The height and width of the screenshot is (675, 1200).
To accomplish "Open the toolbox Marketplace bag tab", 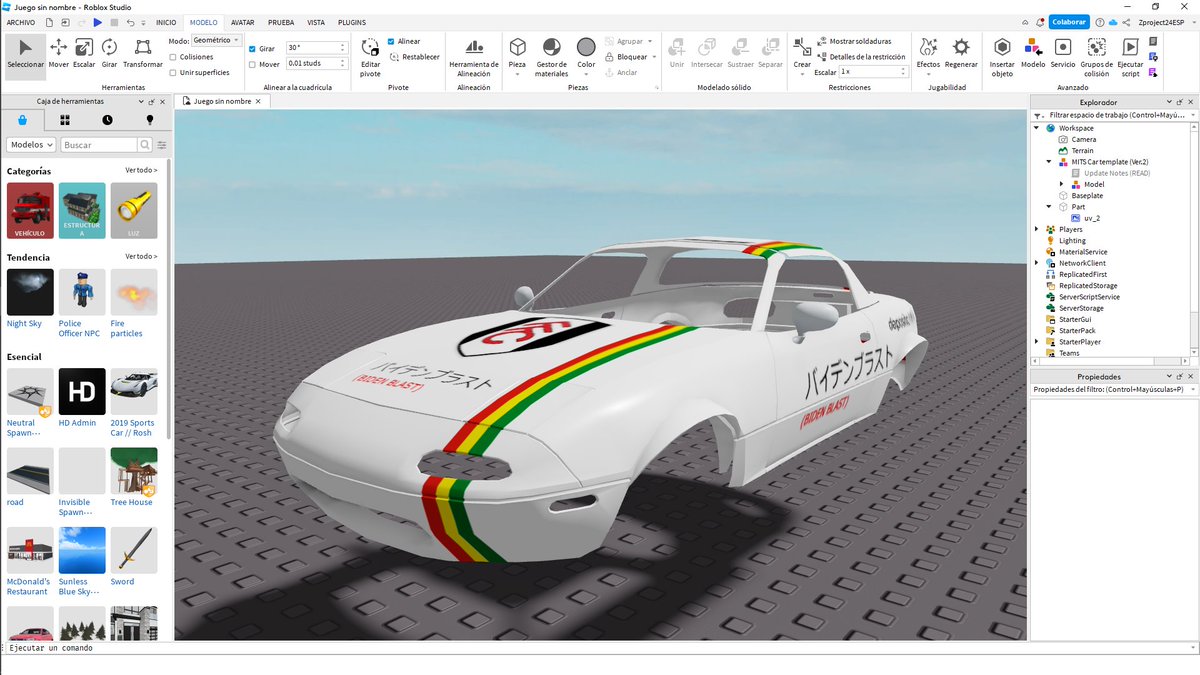I will click(x=22, y=120).
